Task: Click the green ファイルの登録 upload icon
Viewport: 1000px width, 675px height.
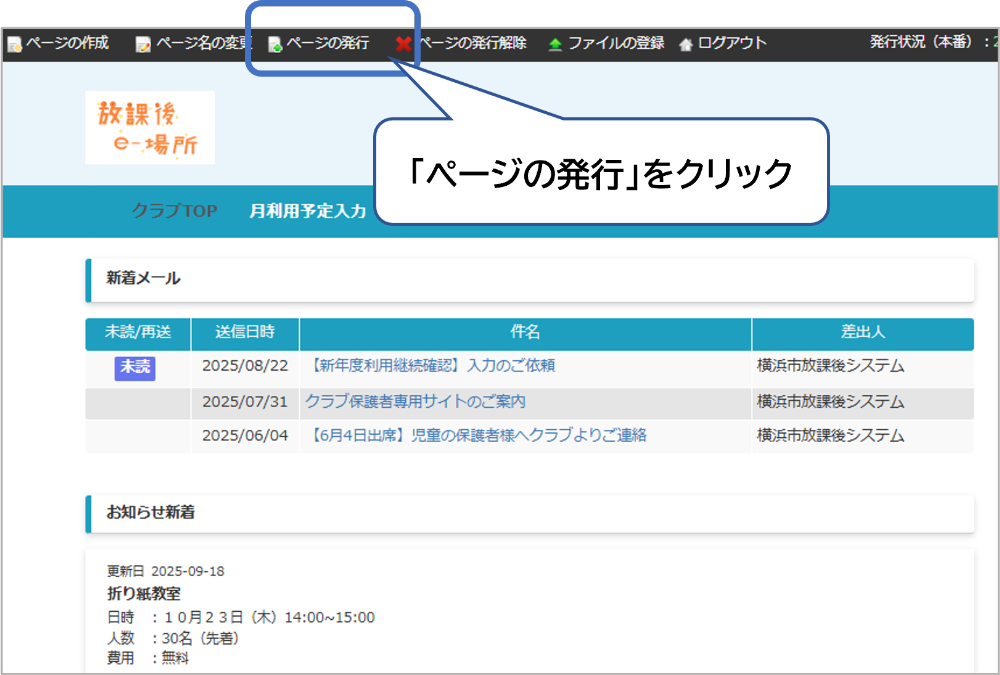Action: point(555,44)
